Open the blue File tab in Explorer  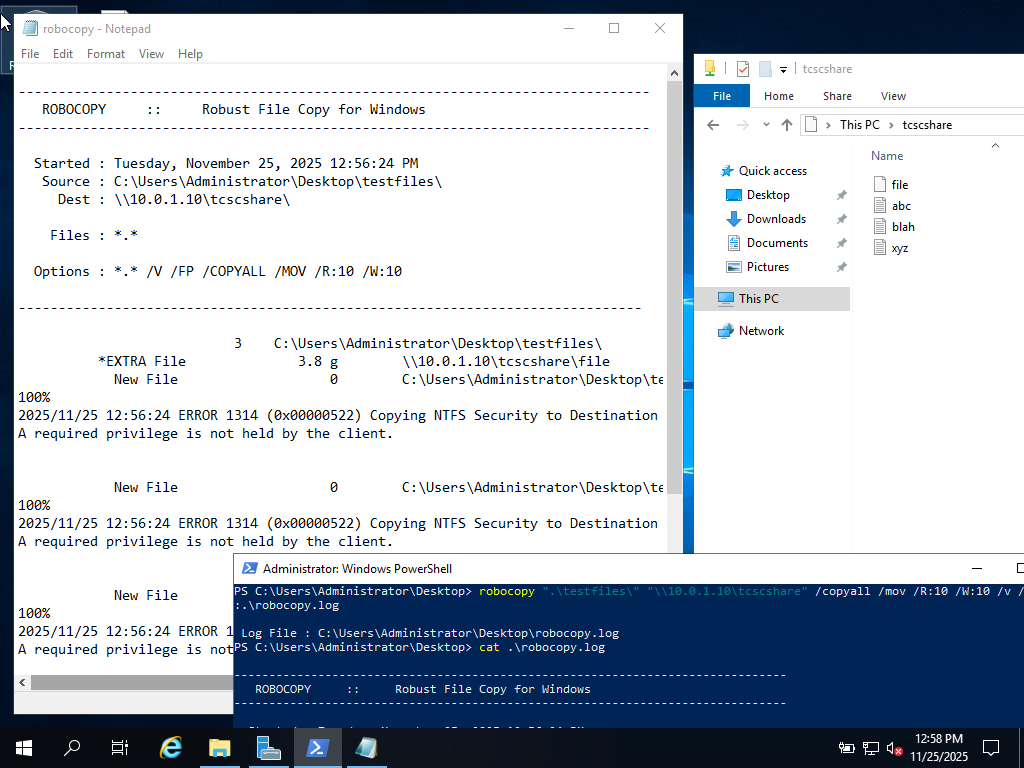coord(722,96)
